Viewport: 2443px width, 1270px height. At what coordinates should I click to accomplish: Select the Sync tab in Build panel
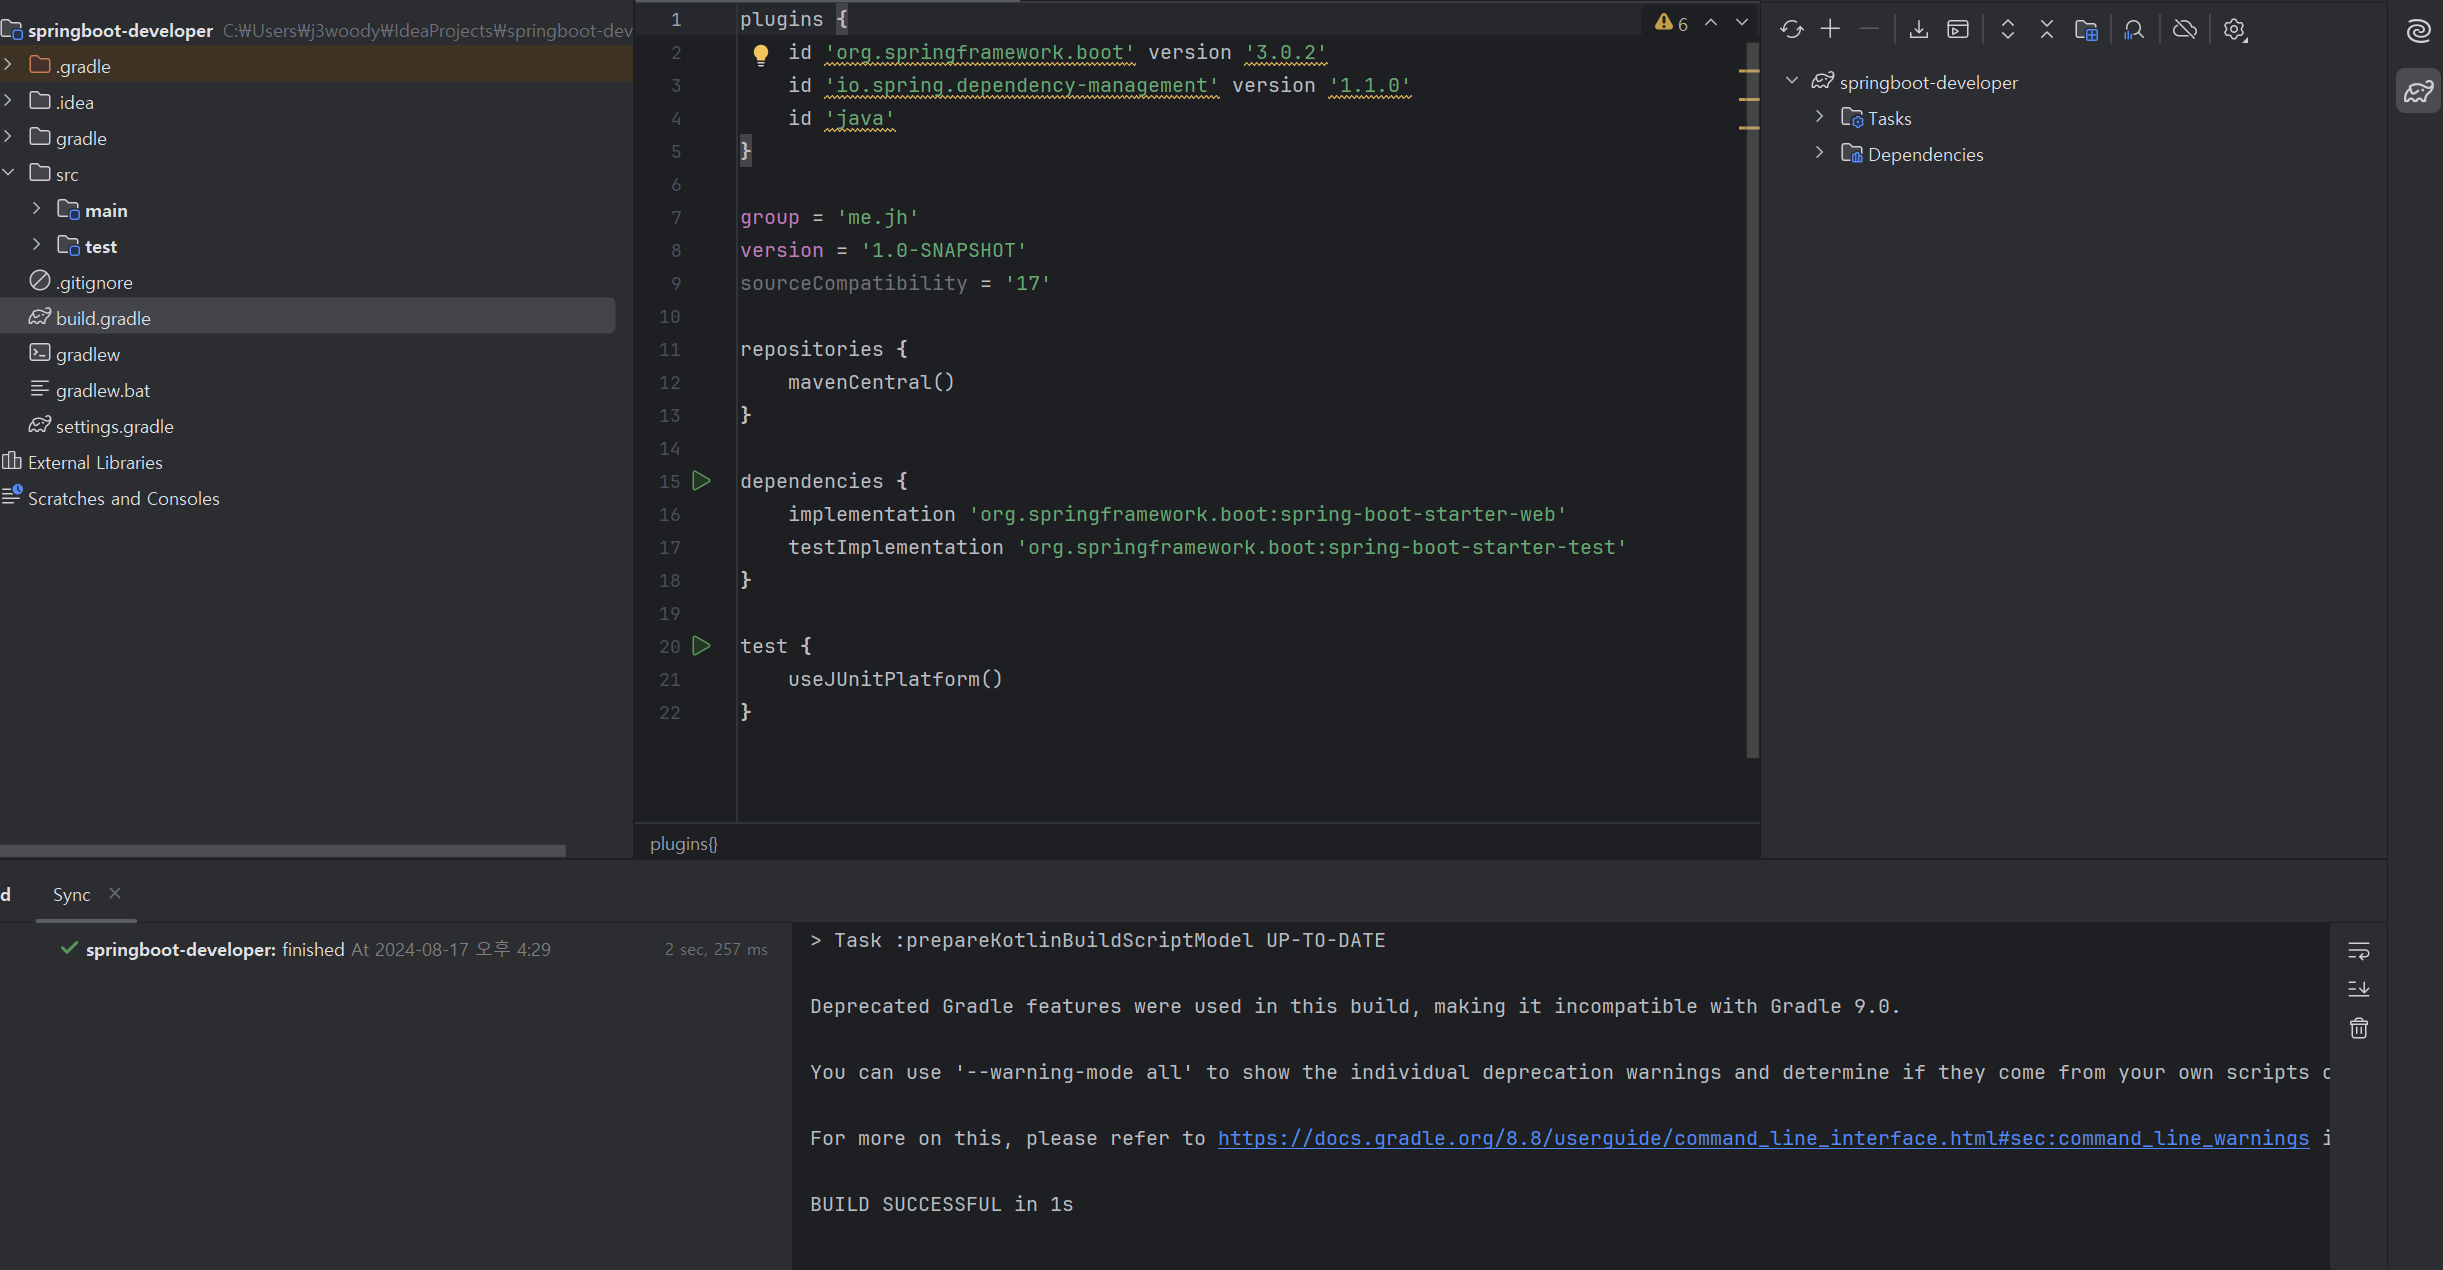pos(71,895)
